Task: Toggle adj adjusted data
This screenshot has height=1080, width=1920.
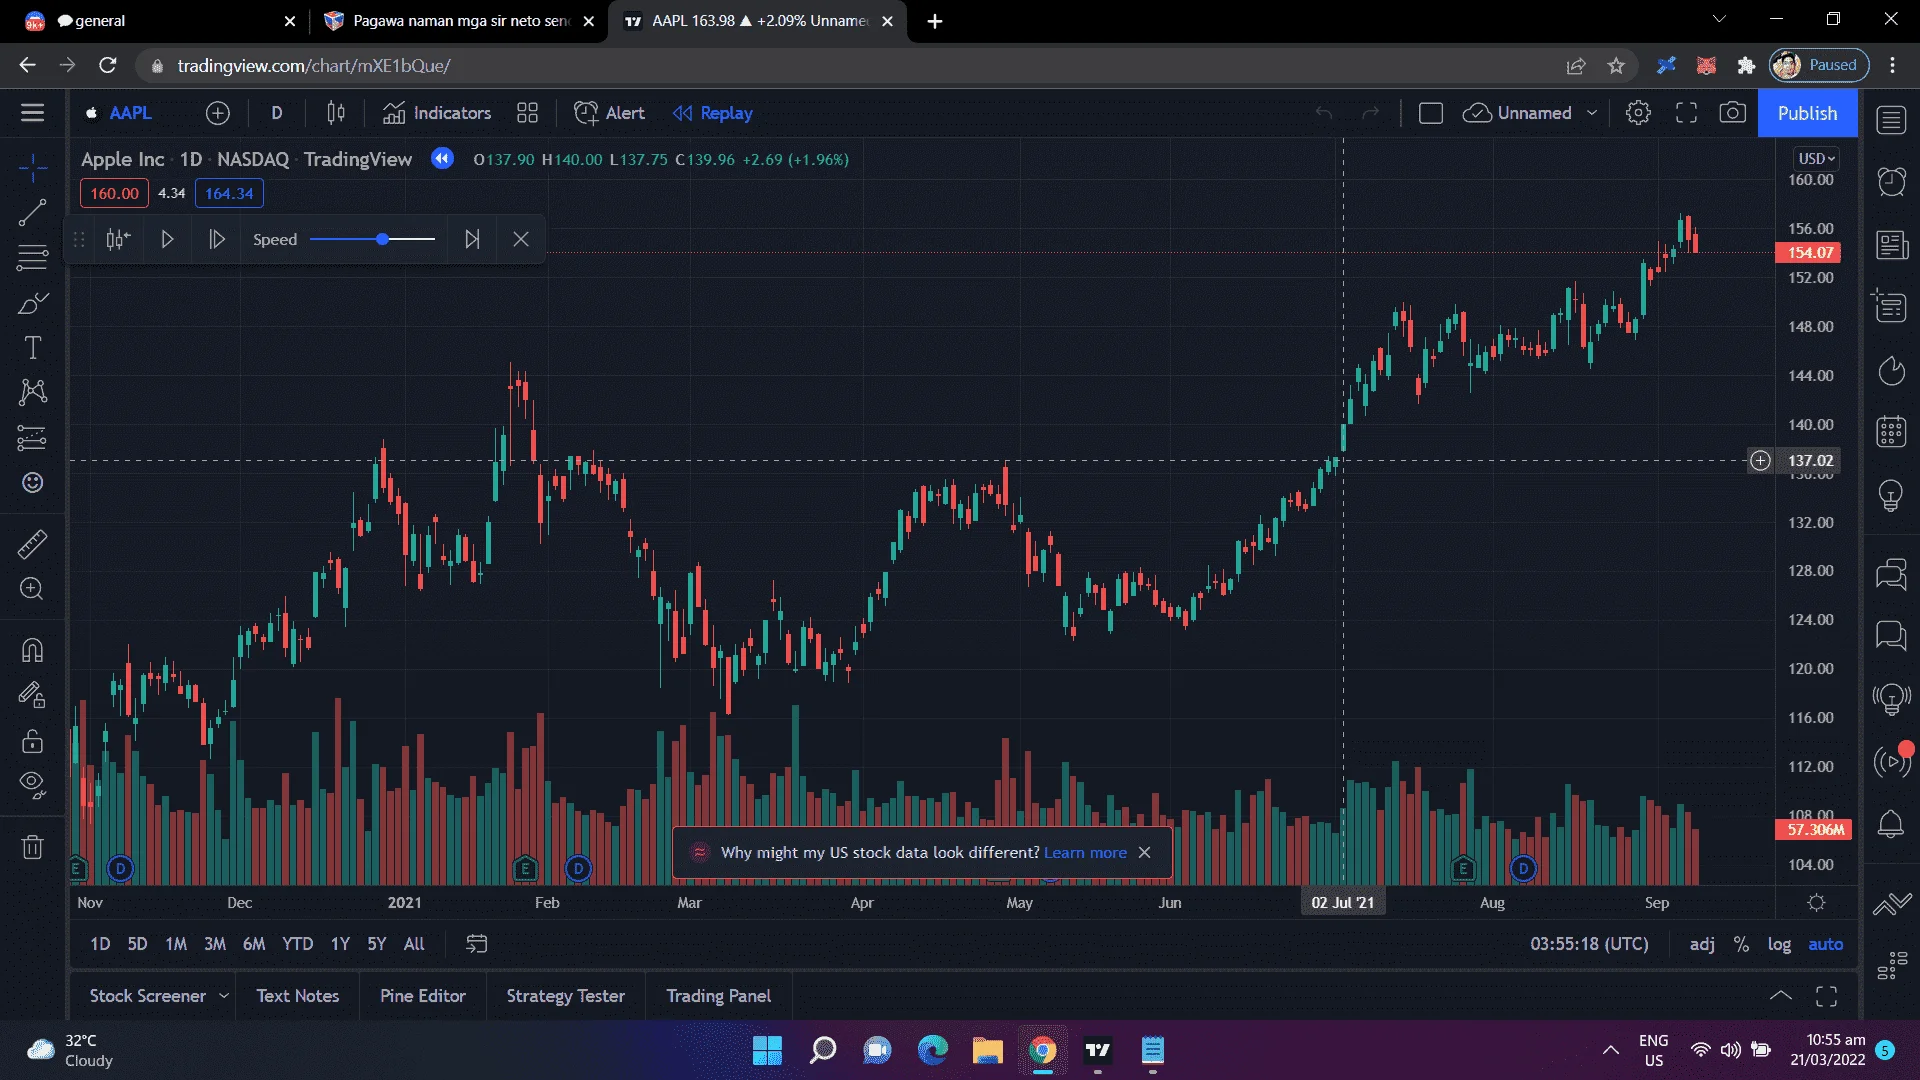Action: coord(1702,945)
